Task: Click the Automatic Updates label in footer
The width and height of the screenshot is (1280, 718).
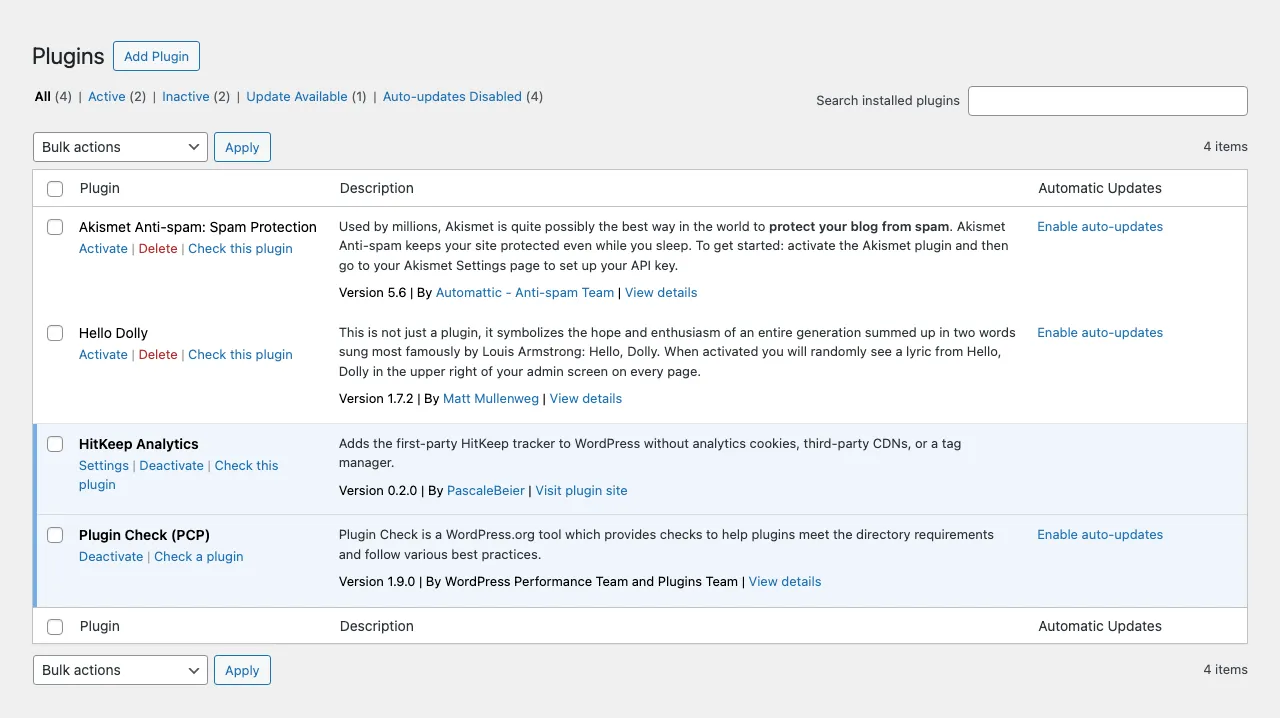Action: pyautogui.click(x=1100, y=626)
